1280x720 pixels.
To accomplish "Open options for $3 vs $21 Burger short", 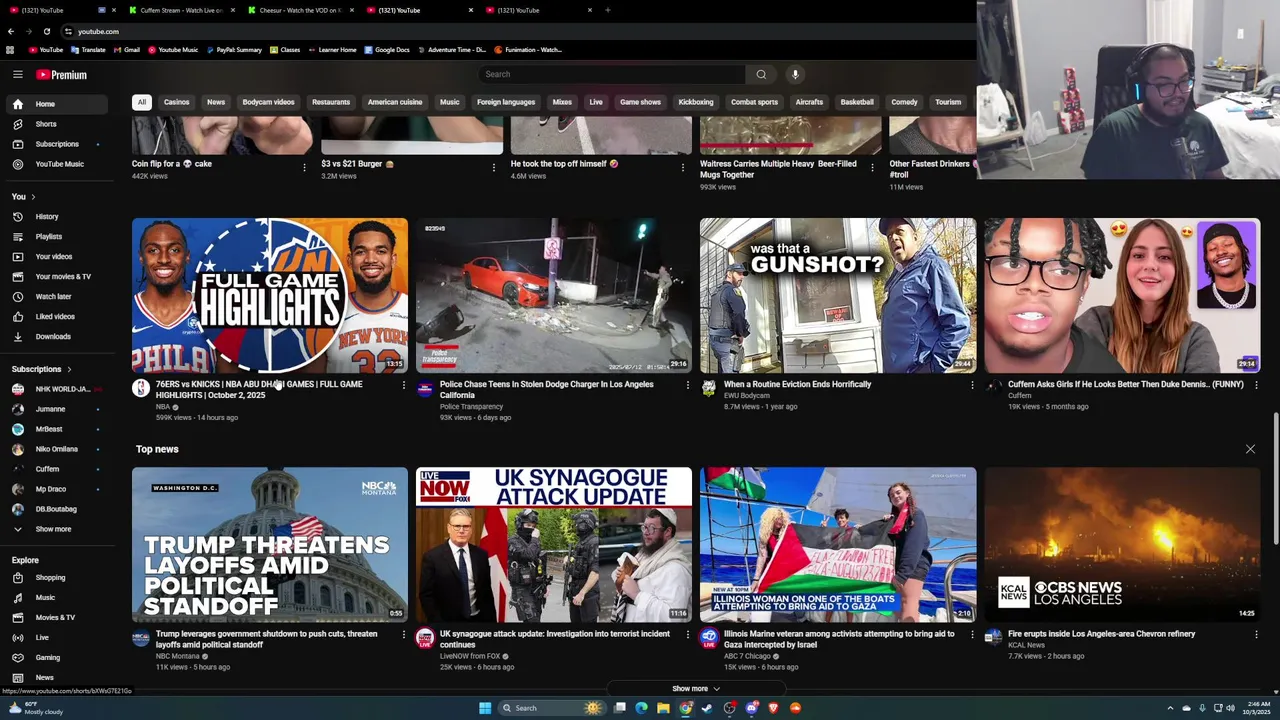I will click(493, 167).
